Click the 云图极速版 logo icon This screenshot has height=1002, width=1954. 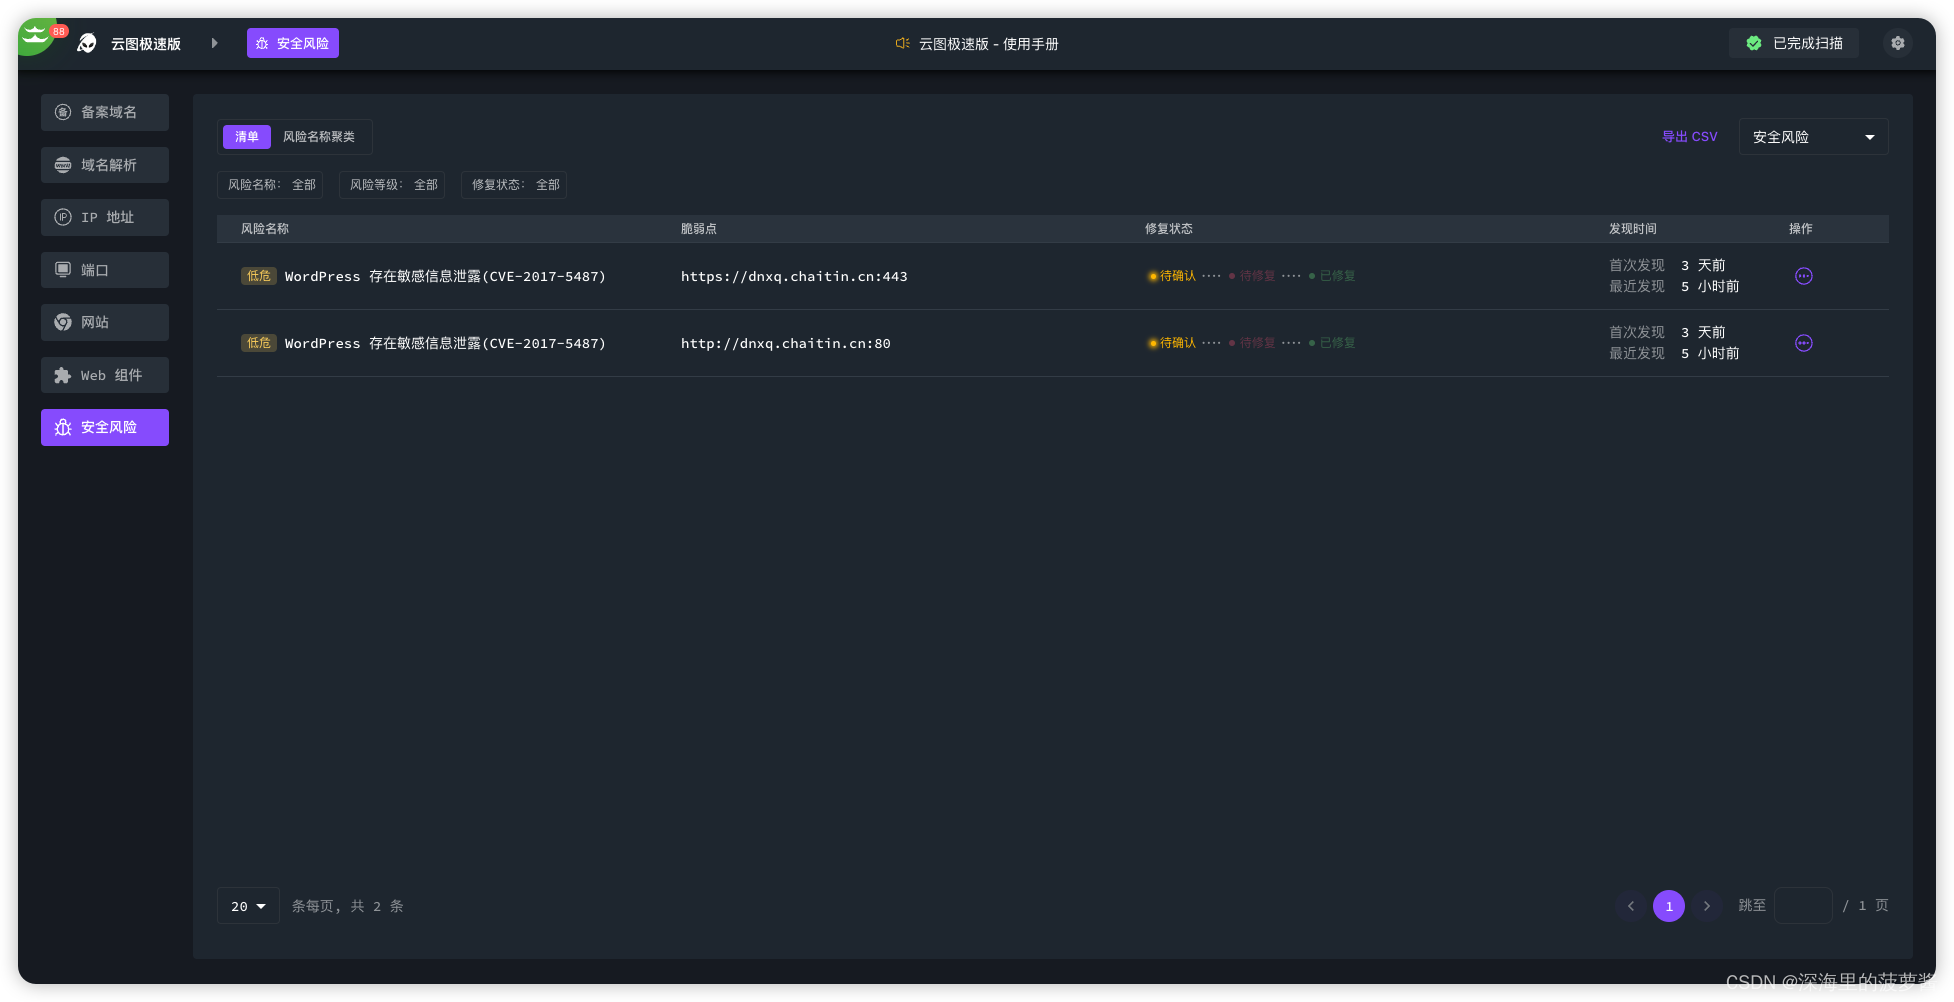[x=87, y=43]
